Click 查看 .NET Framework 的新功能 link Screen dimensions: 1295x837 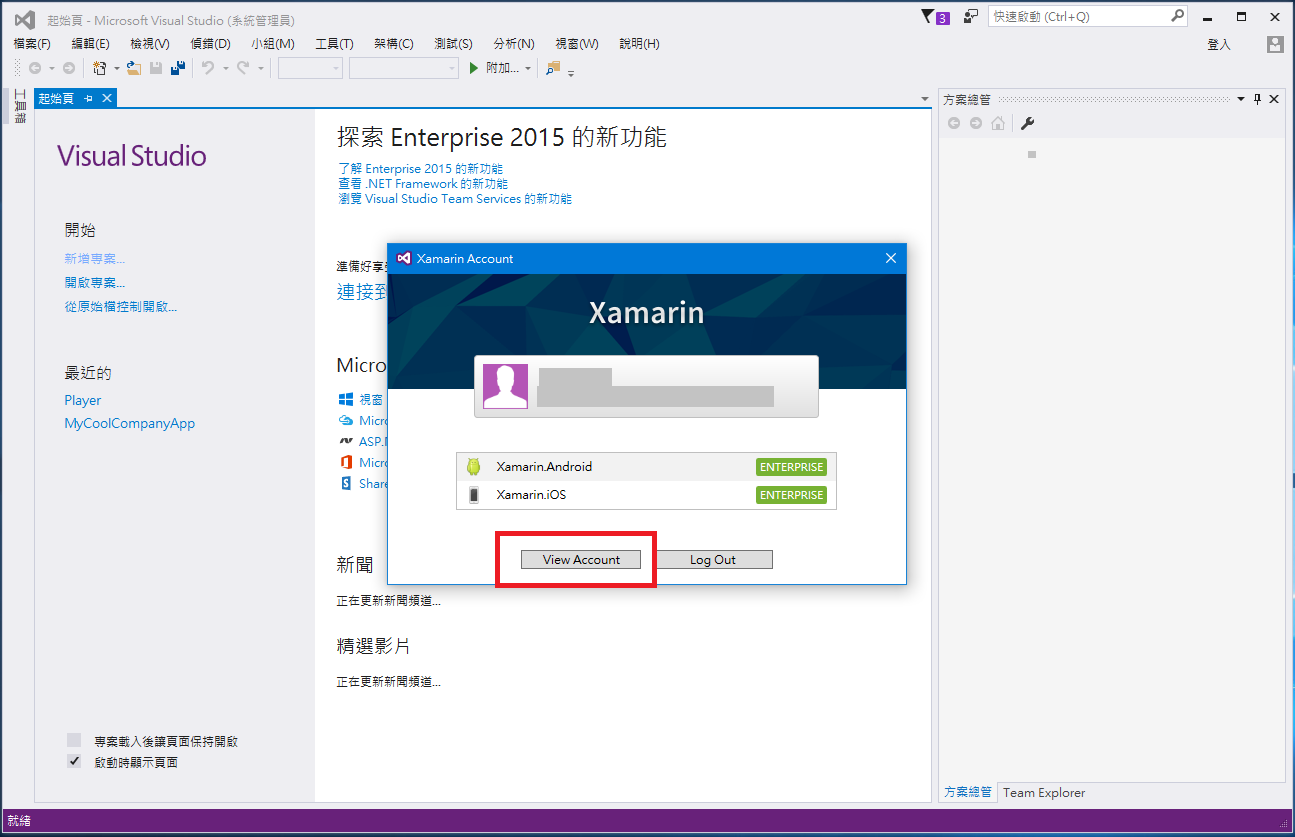[423, 184]
